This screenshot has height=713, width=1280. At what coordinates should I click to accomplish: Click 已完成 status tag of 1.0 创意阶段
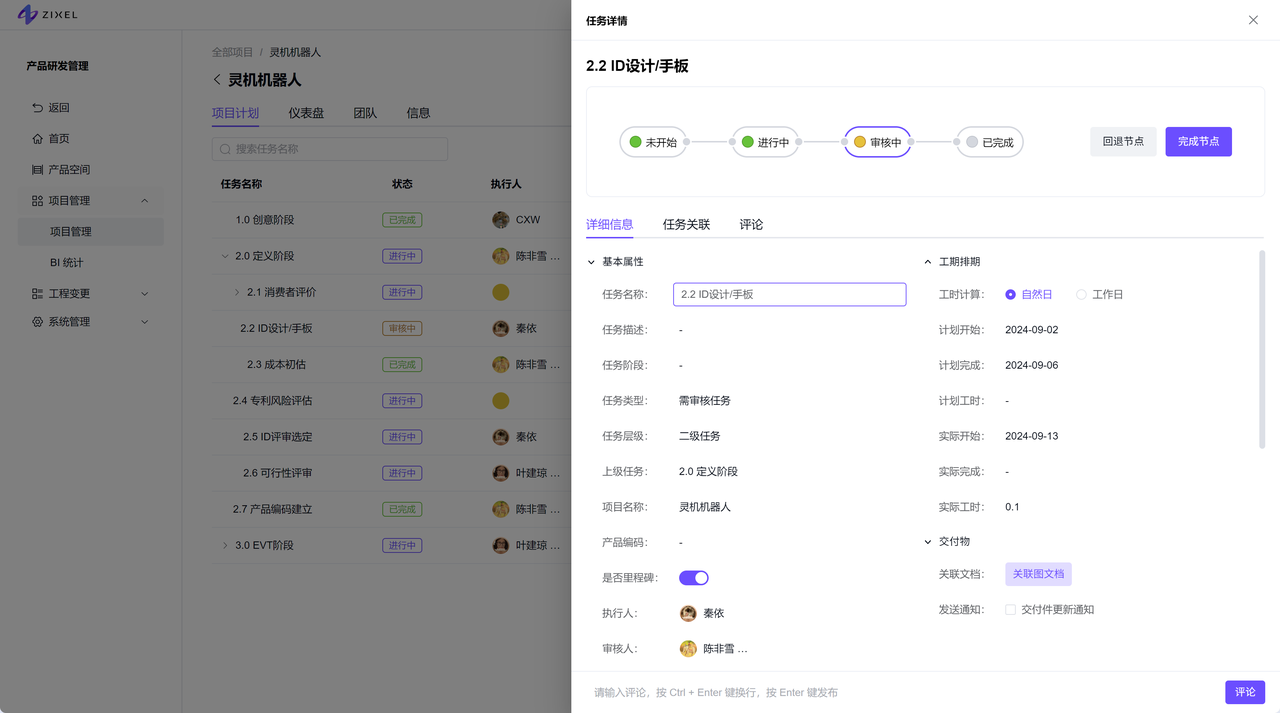coord(402,220)
